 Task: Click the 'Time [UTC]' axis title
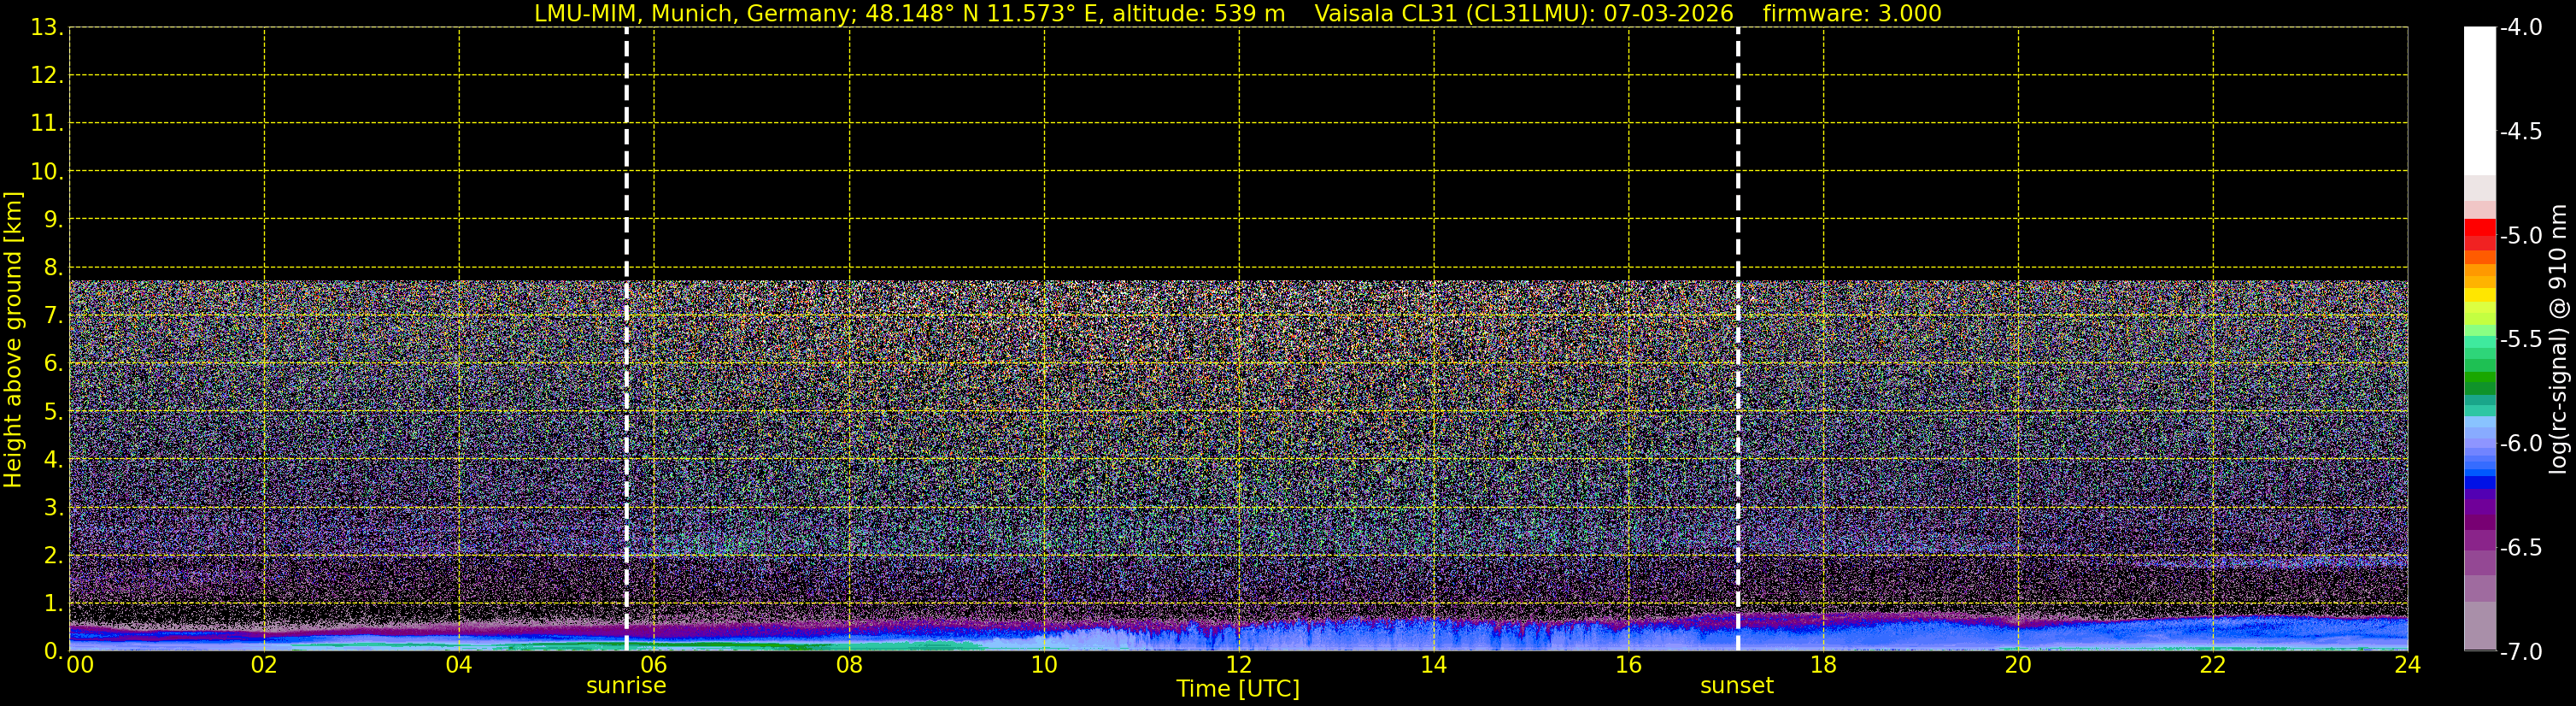1238,689
